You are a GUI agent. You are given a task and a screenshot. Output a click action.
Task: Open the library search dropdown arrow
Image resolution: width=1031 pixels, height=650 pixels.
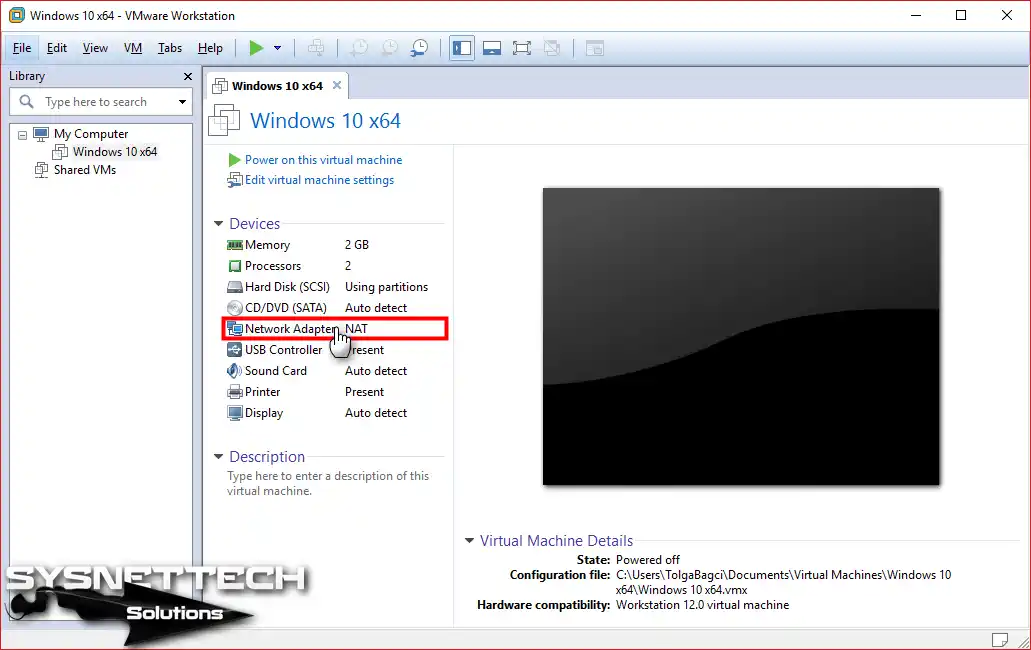(182, 102)
